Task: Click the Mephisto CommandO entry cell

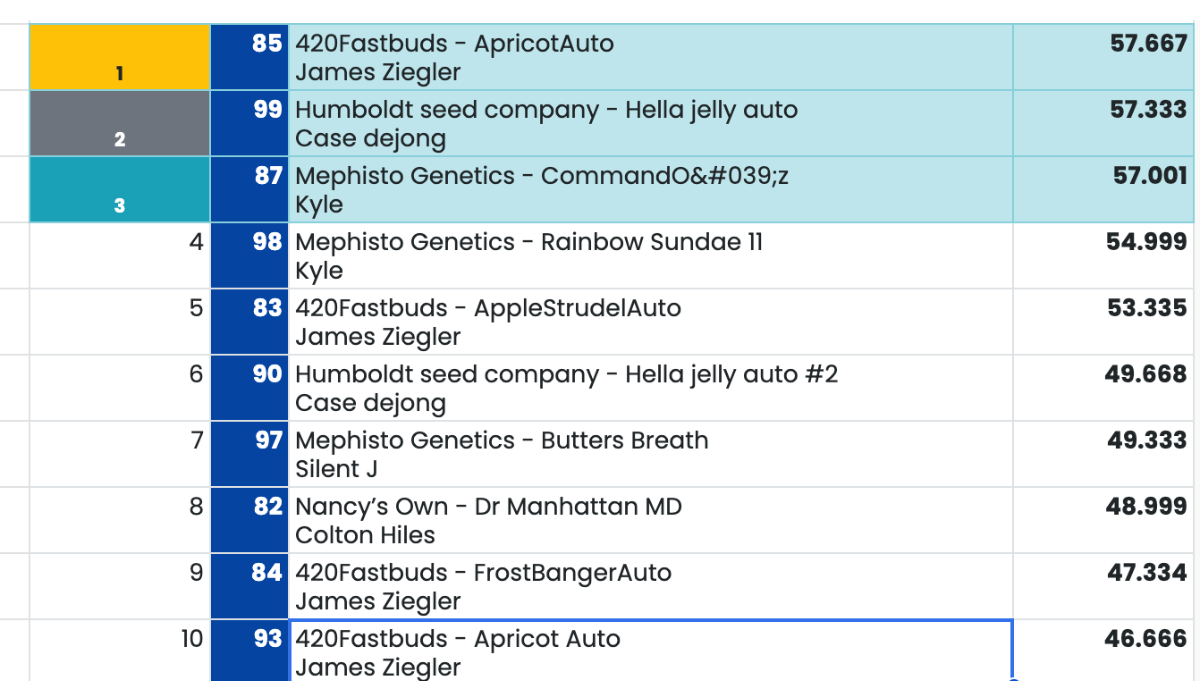Action: [x=650, y=190]
